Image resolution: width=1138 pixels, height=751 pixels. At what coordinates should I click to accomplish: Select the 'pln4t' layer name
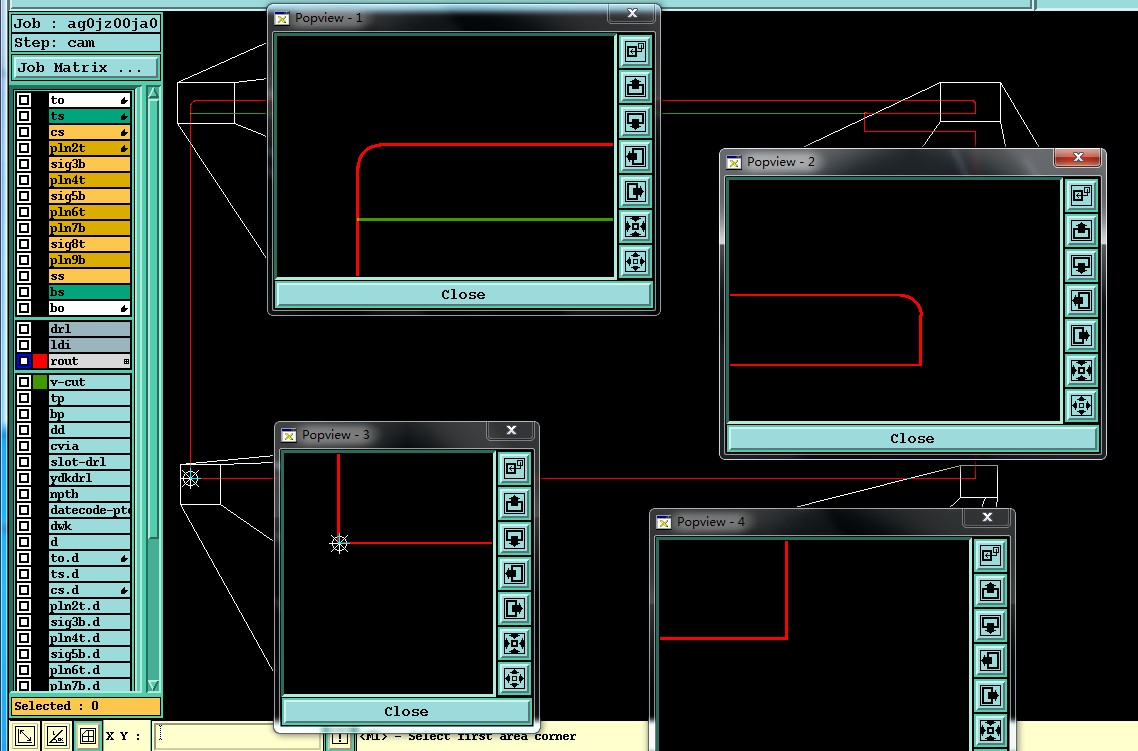pos(89,180)
